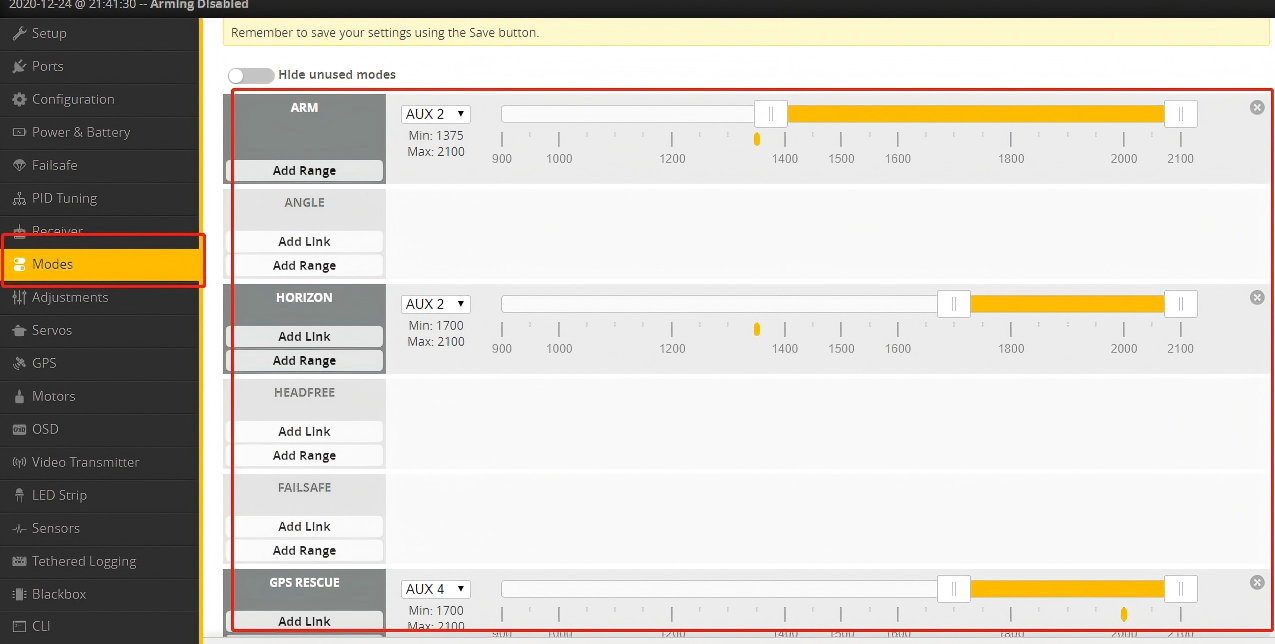Click the GPS globe icon
This screenshot has height=644, width=1275.
(x=19, y=363)
